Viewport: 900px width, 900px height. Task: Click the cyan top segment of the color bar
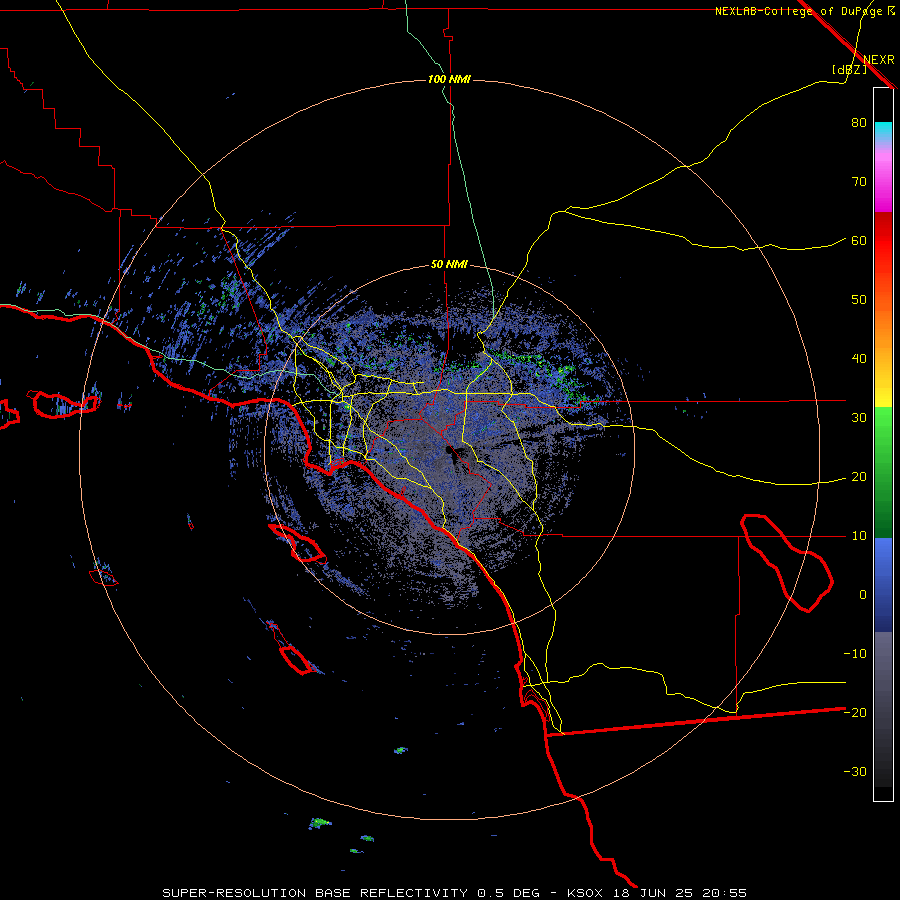coord(883,131)
